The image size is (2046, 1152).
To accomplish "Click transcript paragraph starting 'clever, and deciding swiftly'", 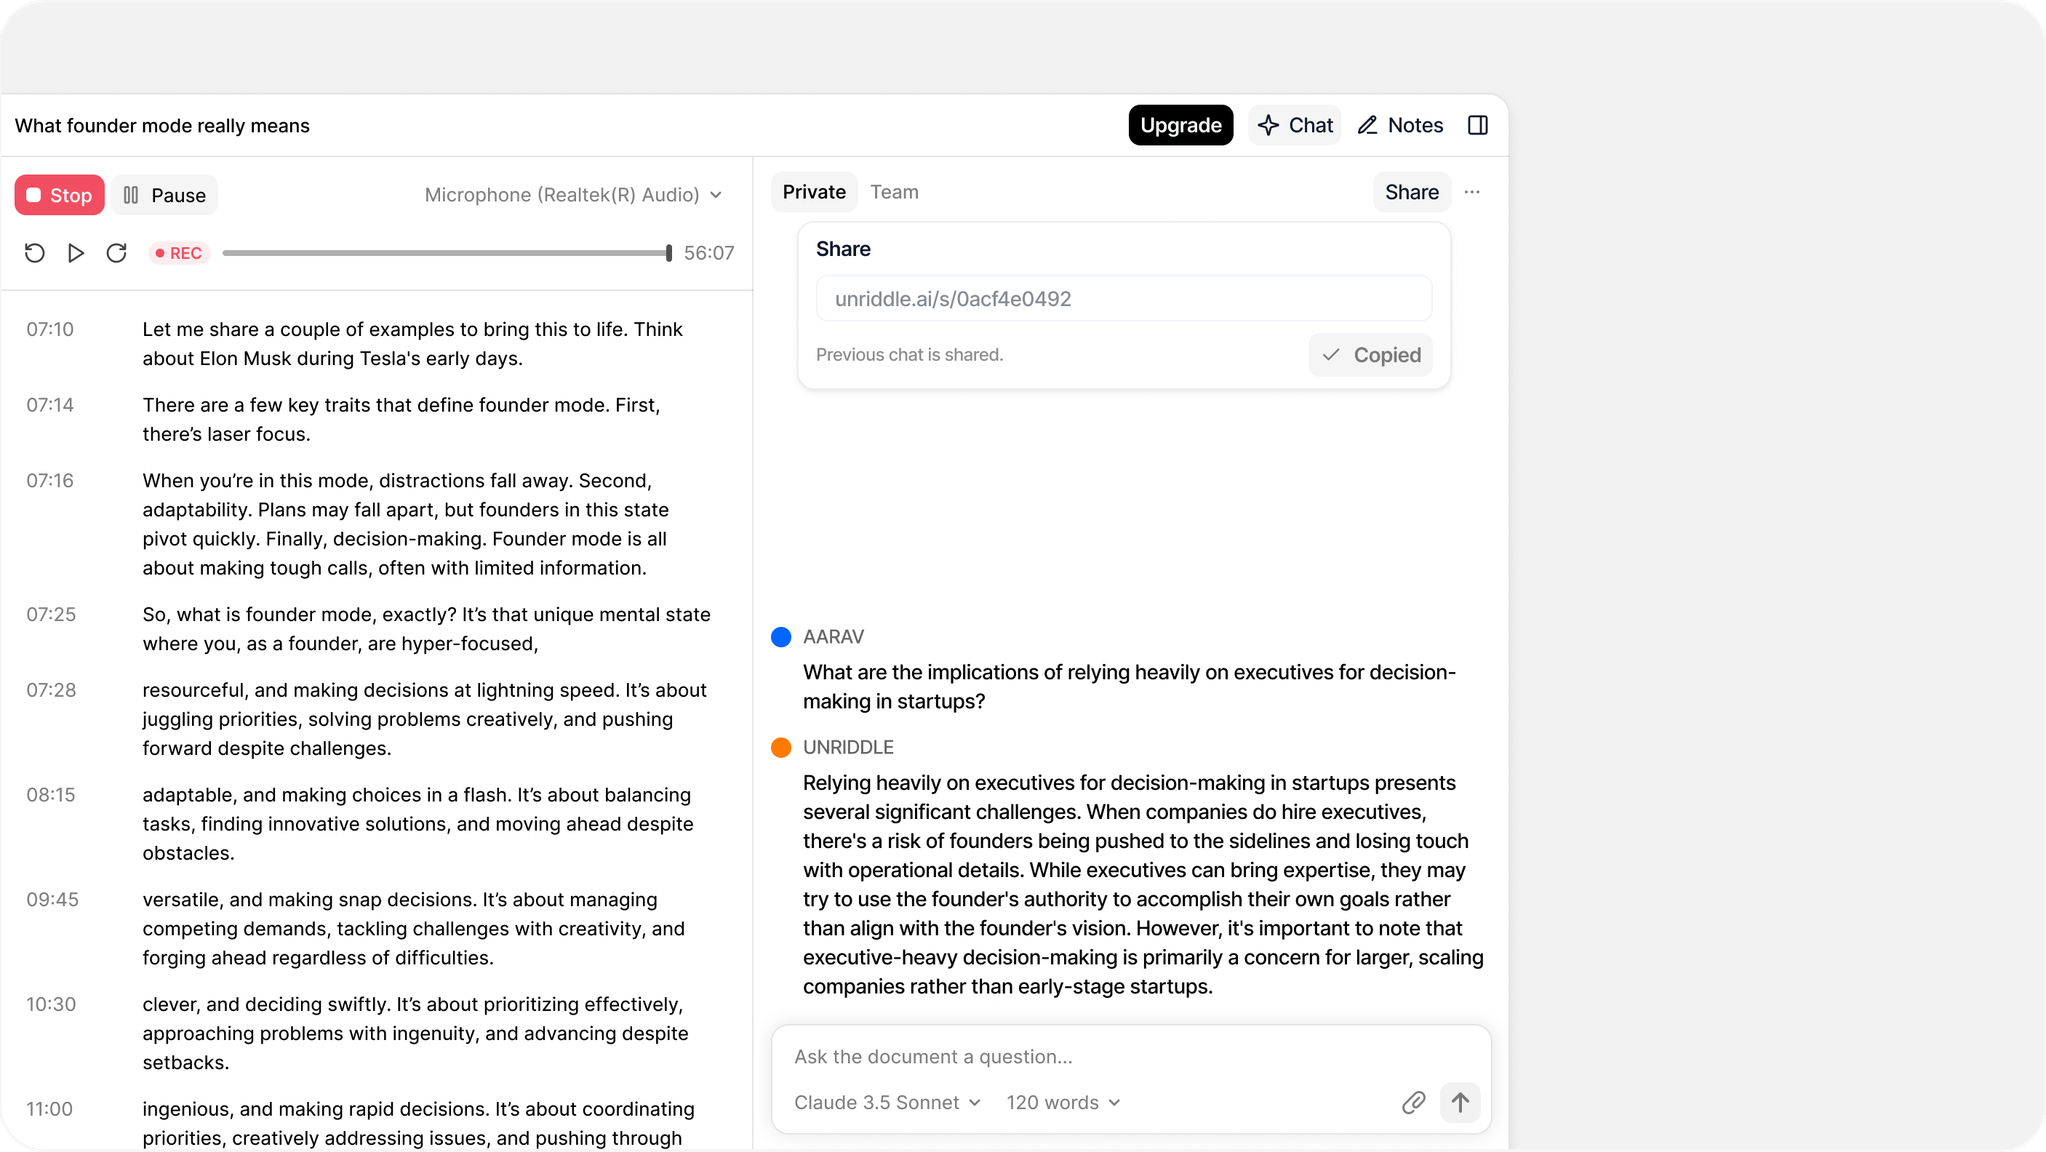I will [415, 1033].
